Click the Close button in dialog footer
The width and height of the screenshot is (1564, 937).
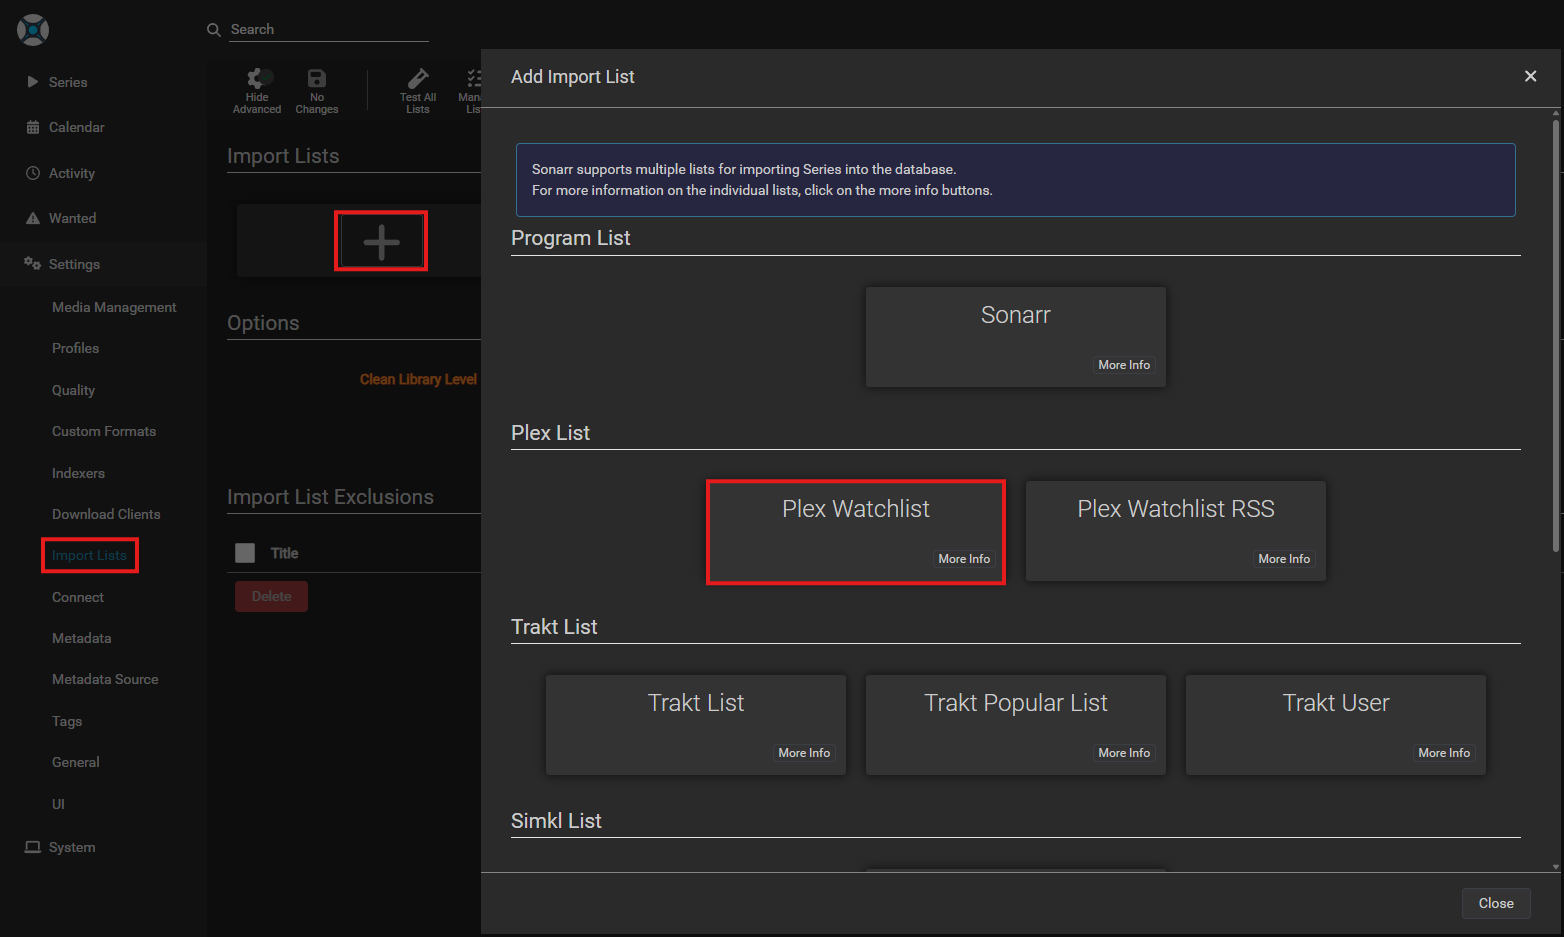click(1496, 903)
